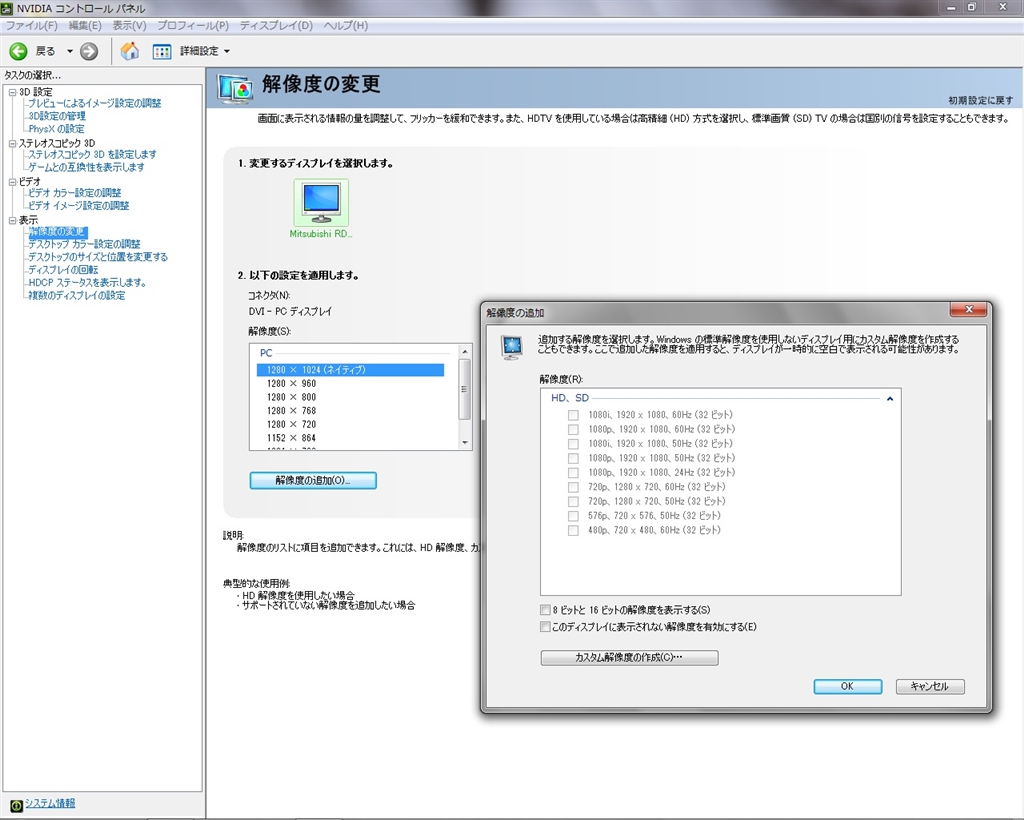Screen dimensions: 1024x820
Task: Check 576p 720x576 50Hz checkbox
Action: click(x=573, y=516)
